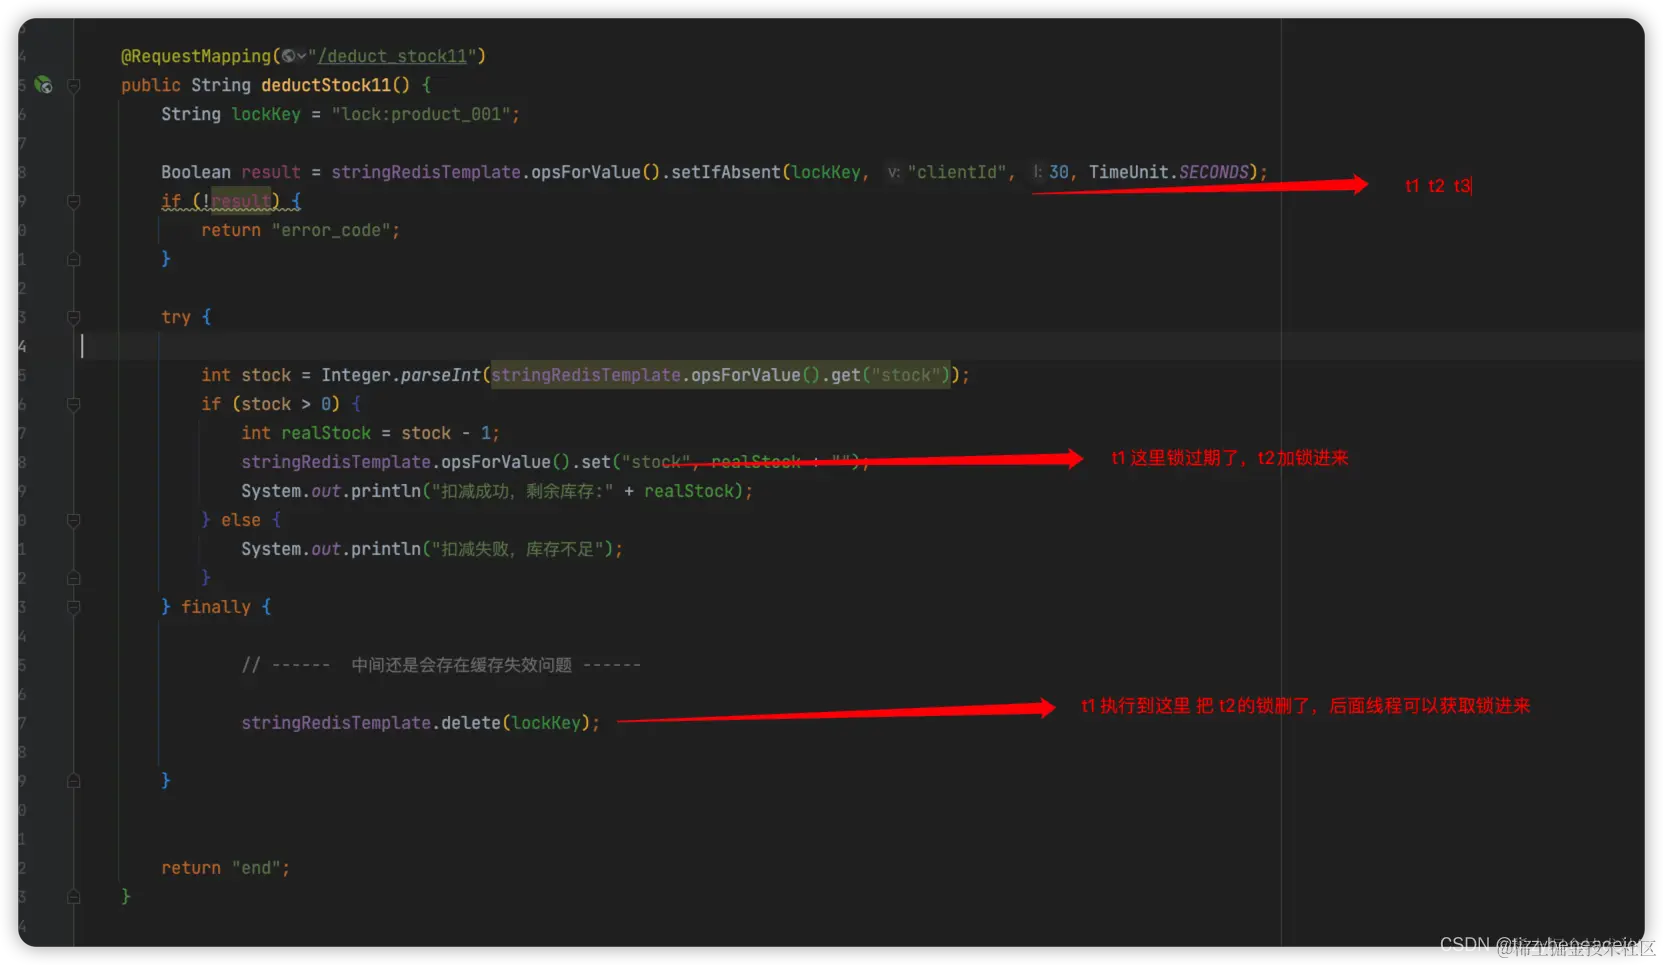Collapse the if (stock > 0) fold marker

tap(73, 405)
